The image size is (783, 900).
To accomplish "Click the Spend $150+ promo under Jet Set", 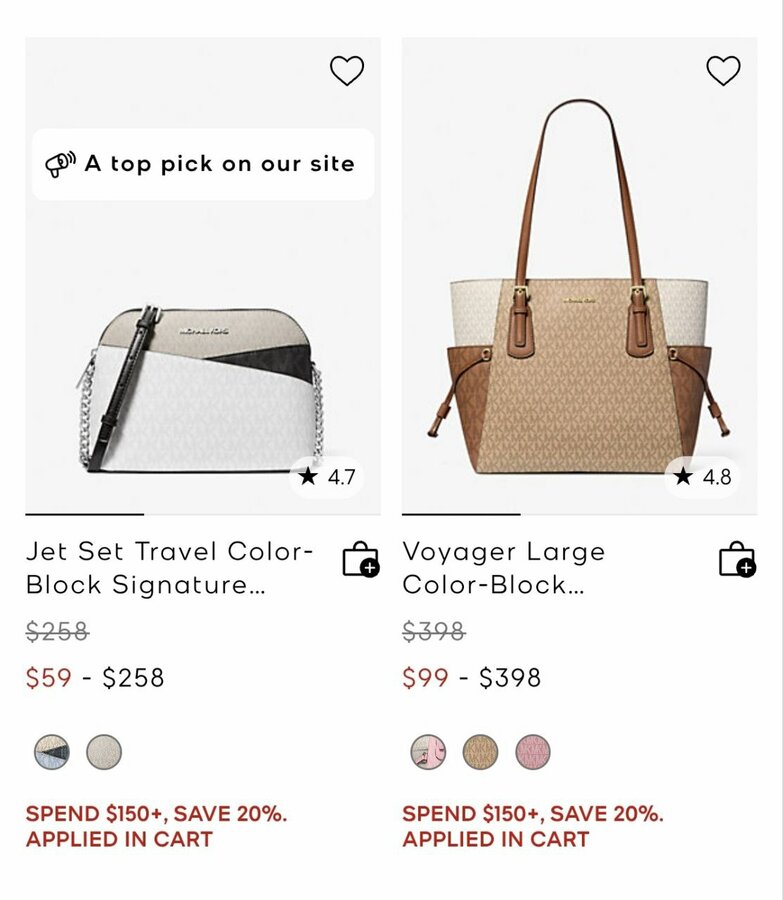I will (x=156, y=826).
